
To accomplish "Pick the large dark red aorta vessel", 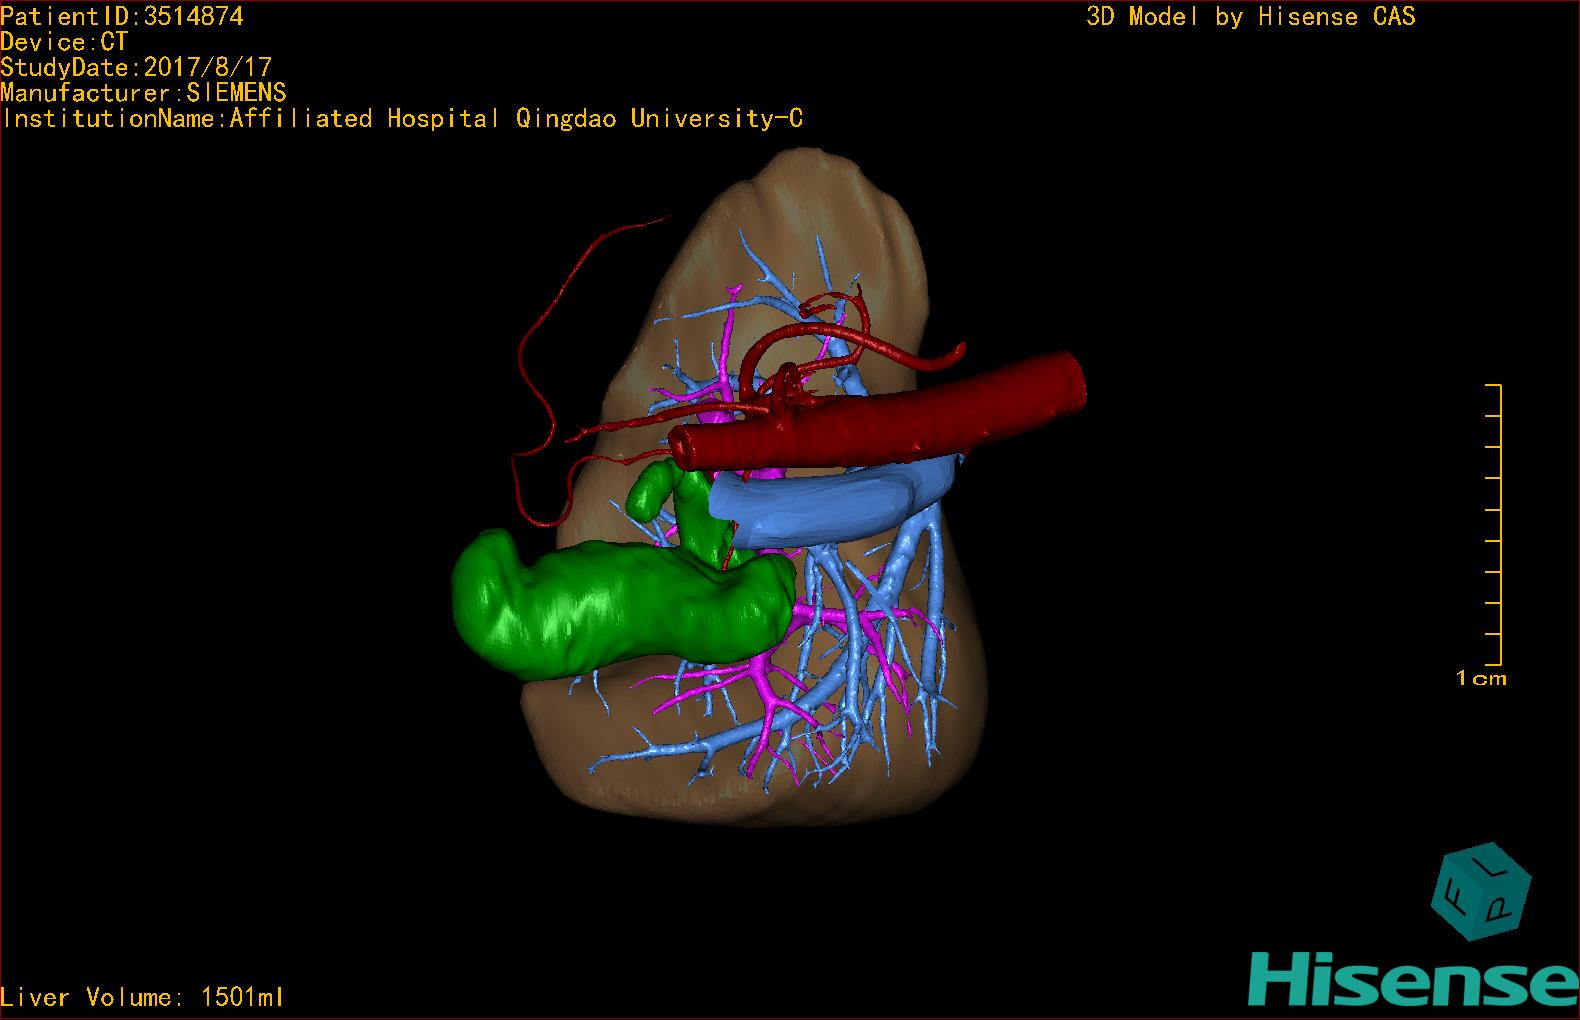I will [877, 410].
